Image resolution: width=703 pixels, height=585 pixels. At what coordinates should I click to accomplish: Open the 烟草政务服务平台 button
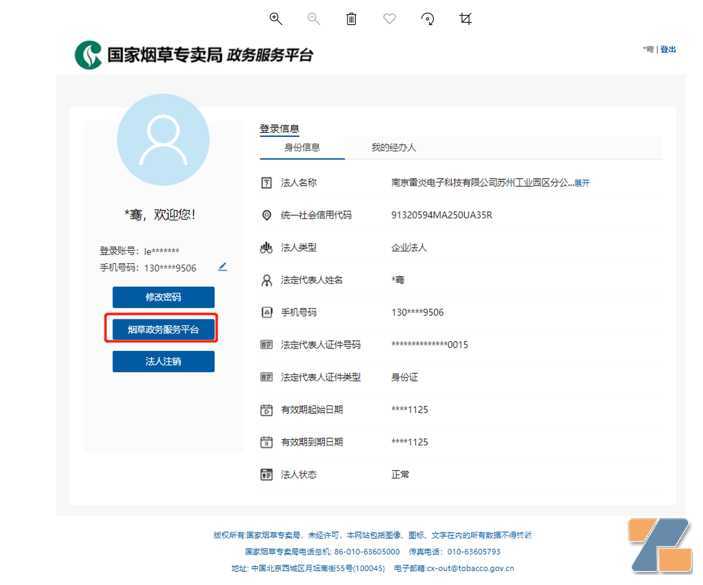tap(163, 329)
